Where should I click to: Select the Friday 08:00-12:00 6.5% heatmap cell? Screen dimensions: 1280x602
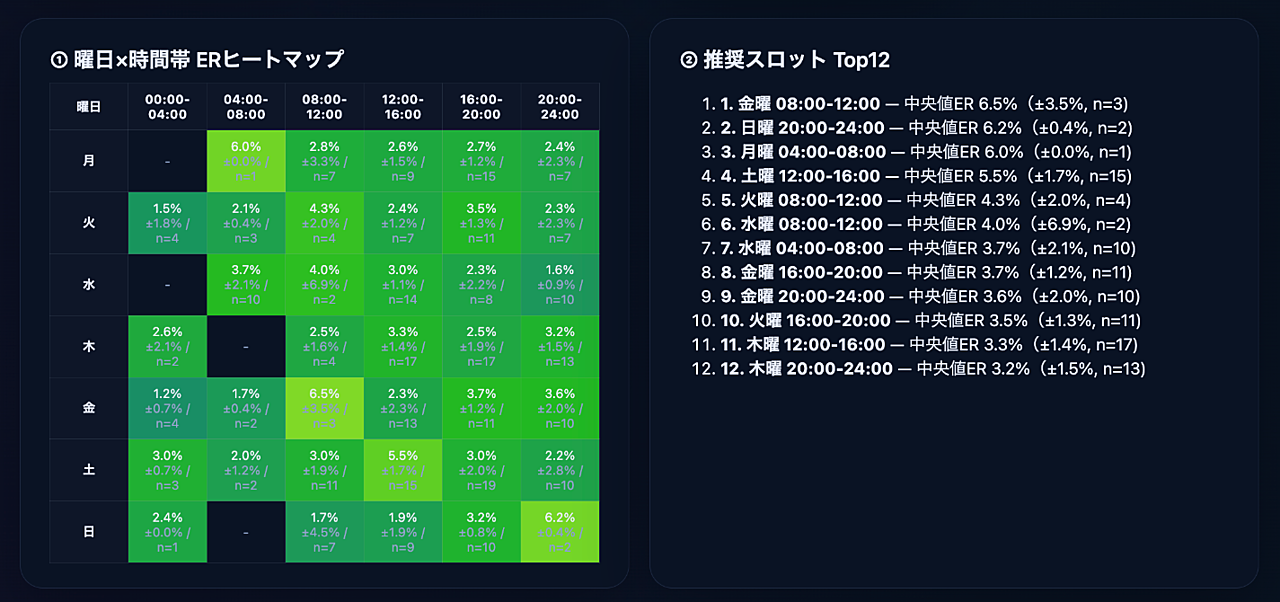click(324, 409)
